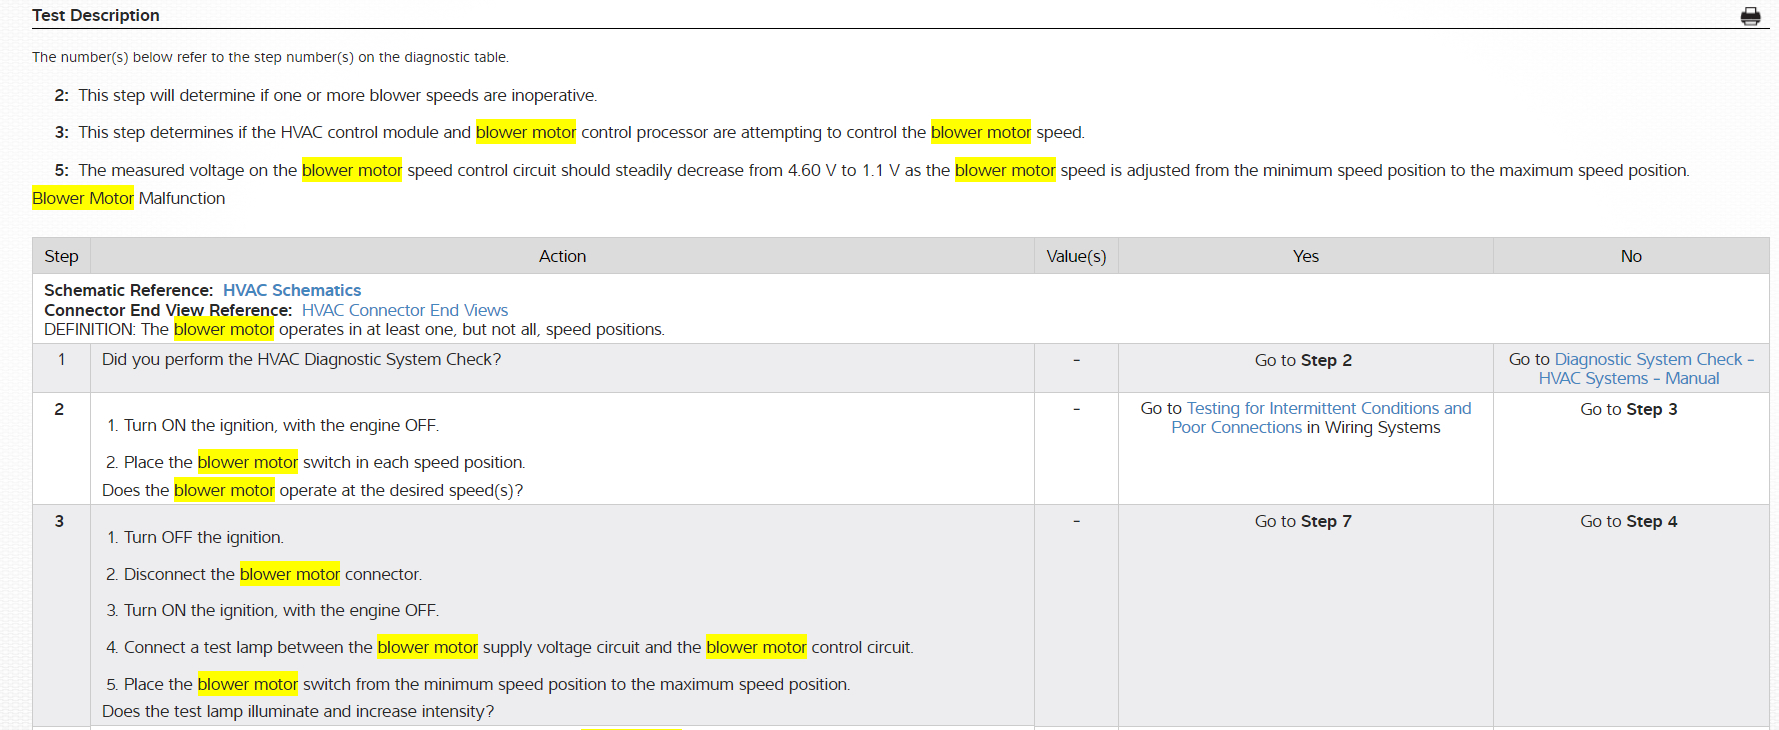1779x730 pixels.
Task: Click row number 3 in Step column
Action: coord(59,521)
